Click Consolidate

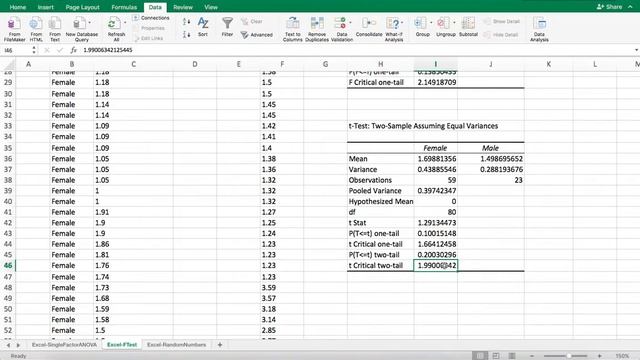[x=369, y=27]
